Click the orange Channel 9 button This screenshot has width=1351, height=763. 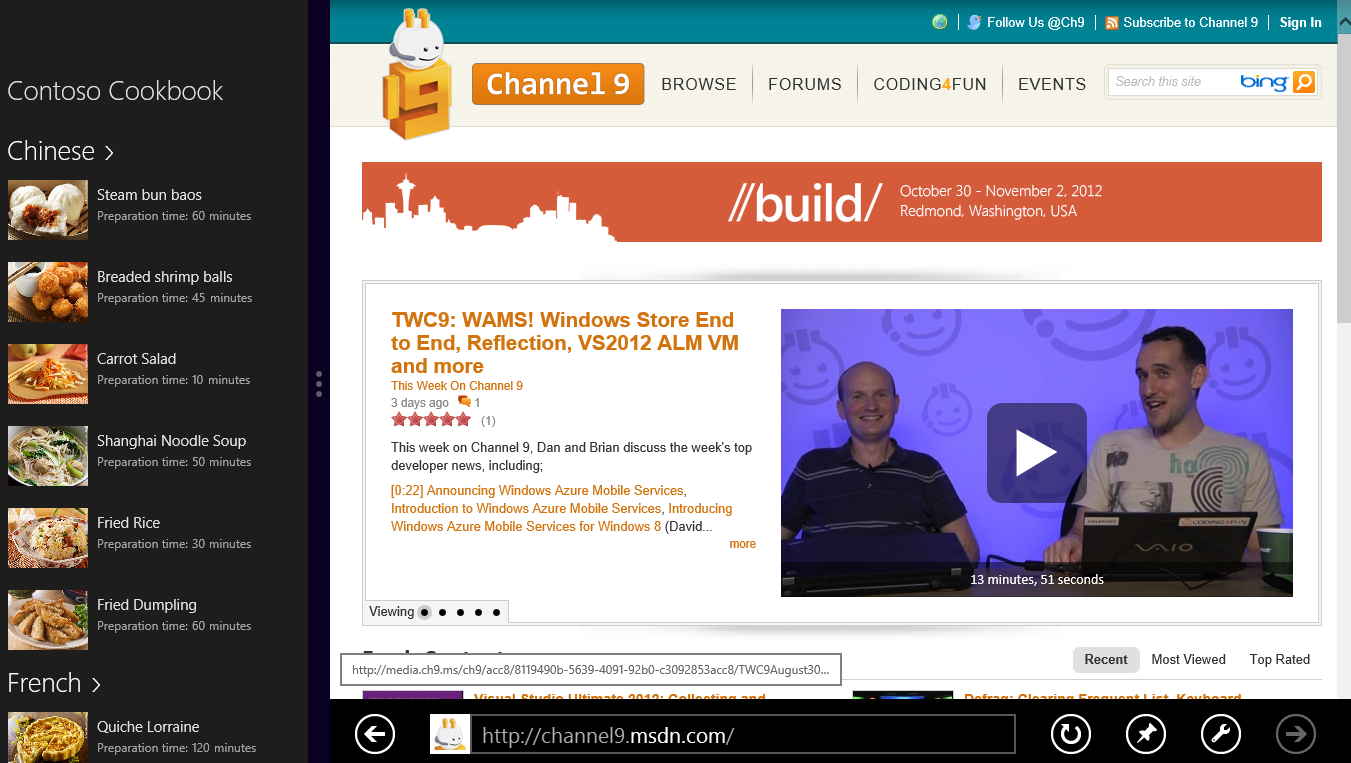(558, 84)
